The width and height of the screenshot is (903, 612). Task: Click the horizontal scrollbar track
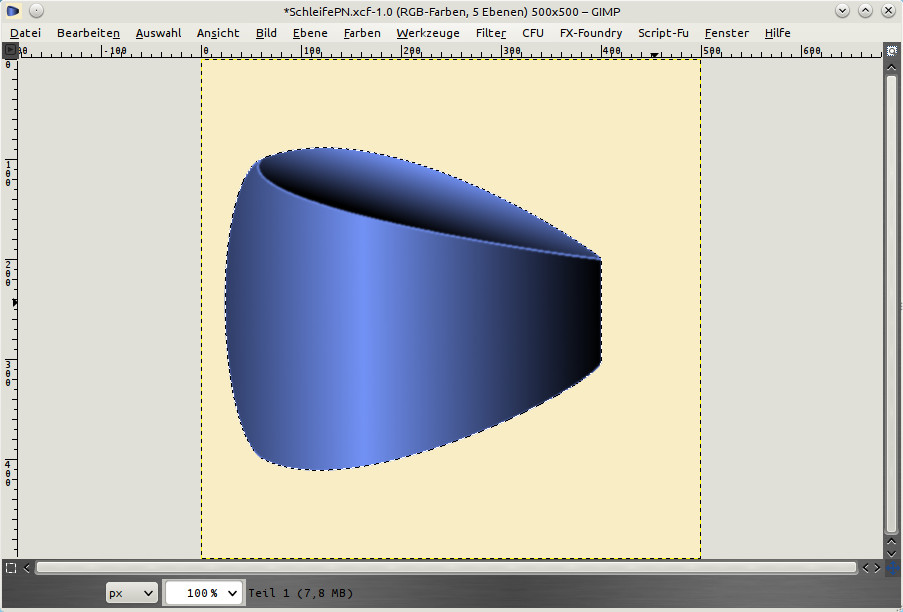[x=450, y=567]
